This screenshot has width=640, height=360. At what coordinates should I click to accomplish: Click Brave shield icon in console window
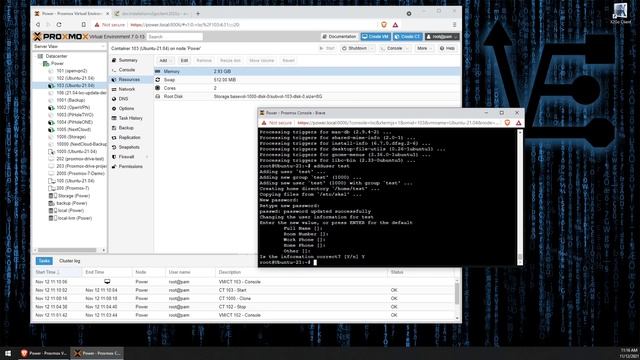point(507,123)
